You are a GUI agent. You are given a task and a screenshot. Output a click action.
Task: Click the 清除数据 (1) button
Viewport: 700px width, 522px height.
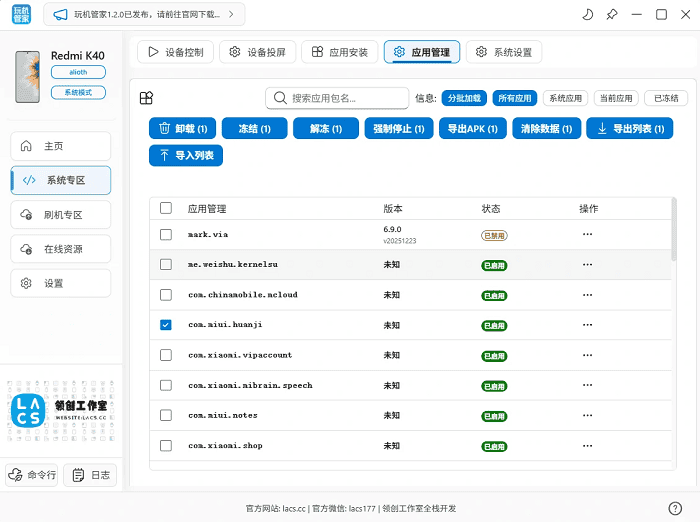click(546, 129)
